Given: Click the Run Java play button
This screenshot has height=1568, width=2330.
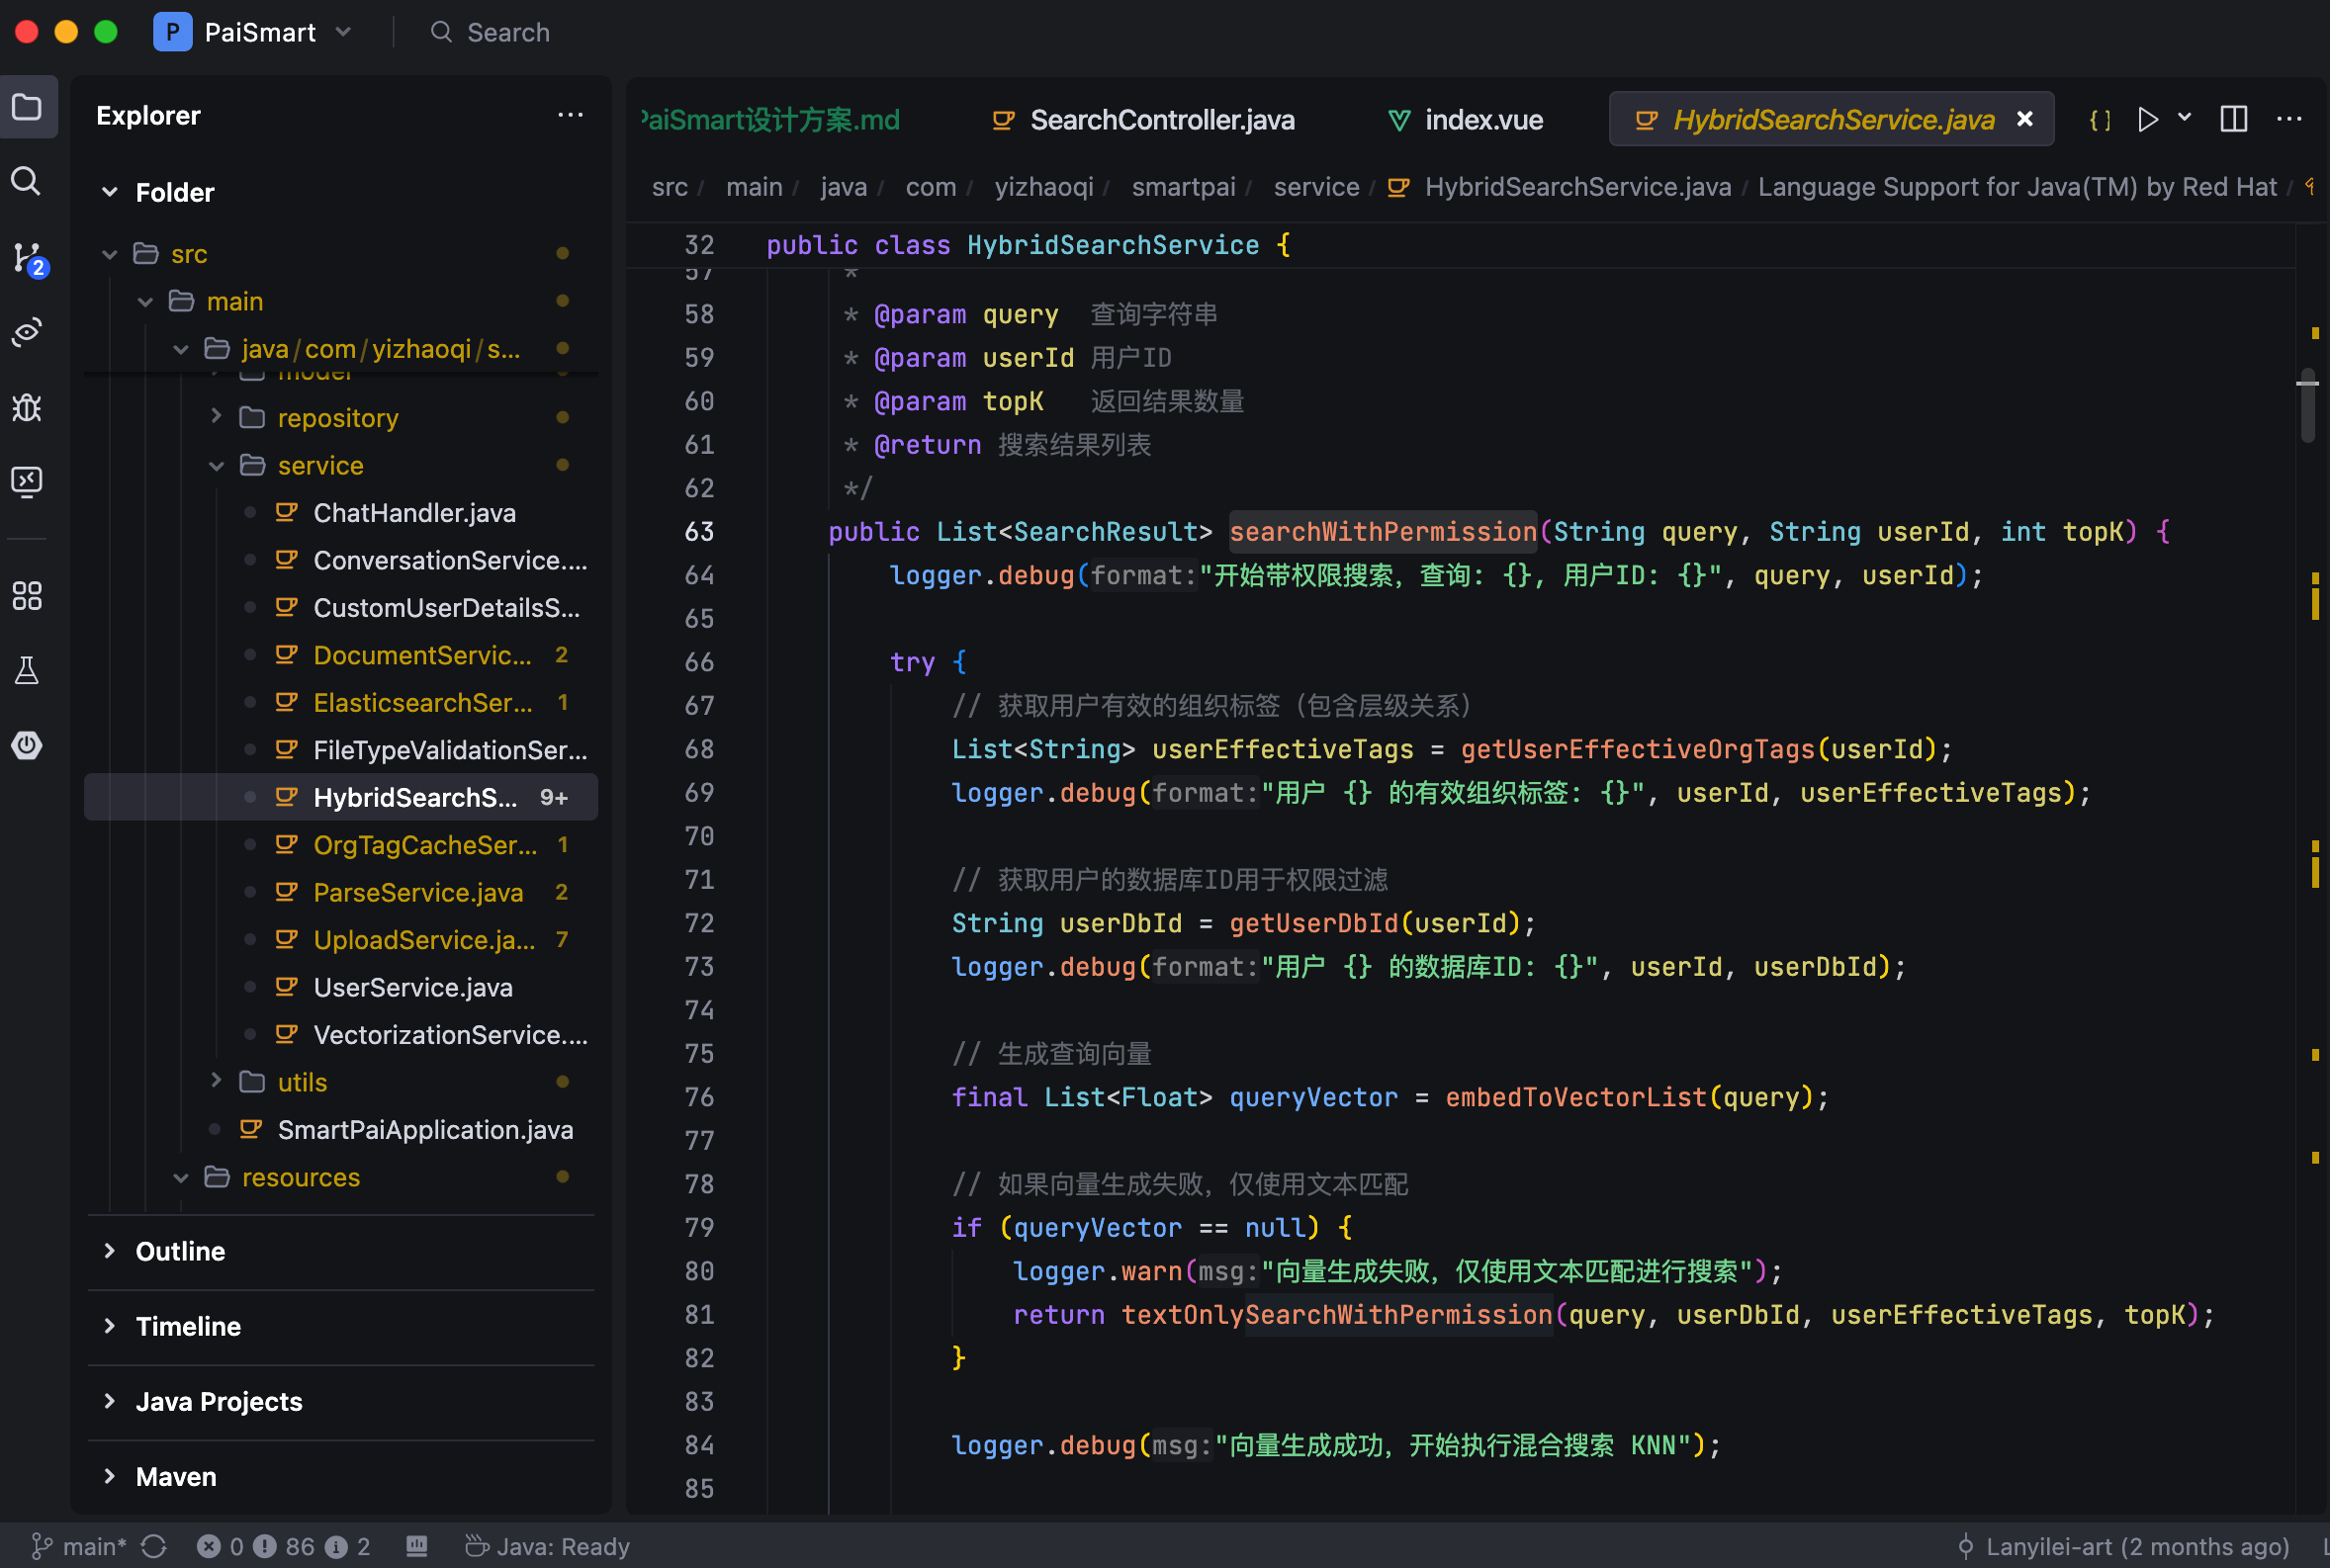Looking at the screenshot, I should click(x=2147, y=120).
